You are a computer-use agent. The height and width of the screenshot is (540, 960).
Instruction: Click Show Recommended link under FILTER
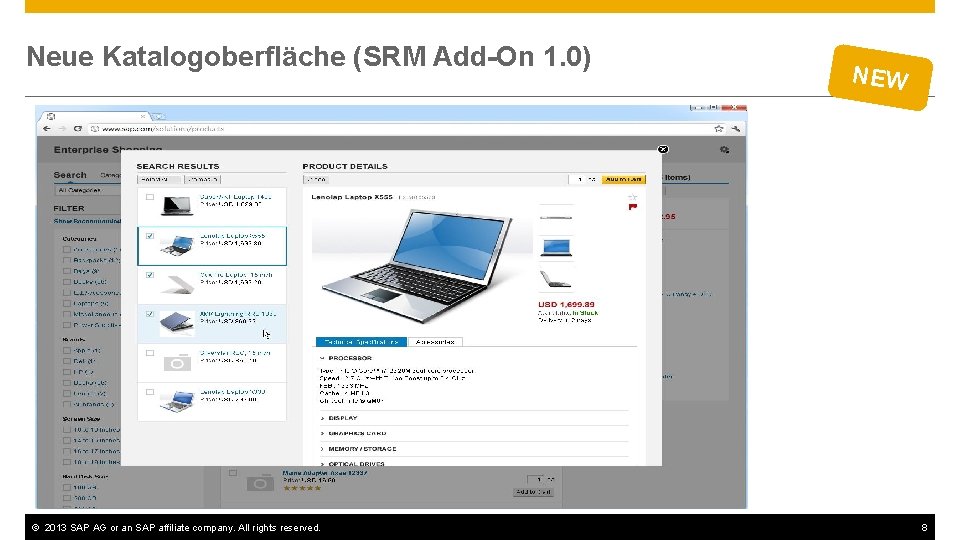pyautogui.click(x=87, y=221)
